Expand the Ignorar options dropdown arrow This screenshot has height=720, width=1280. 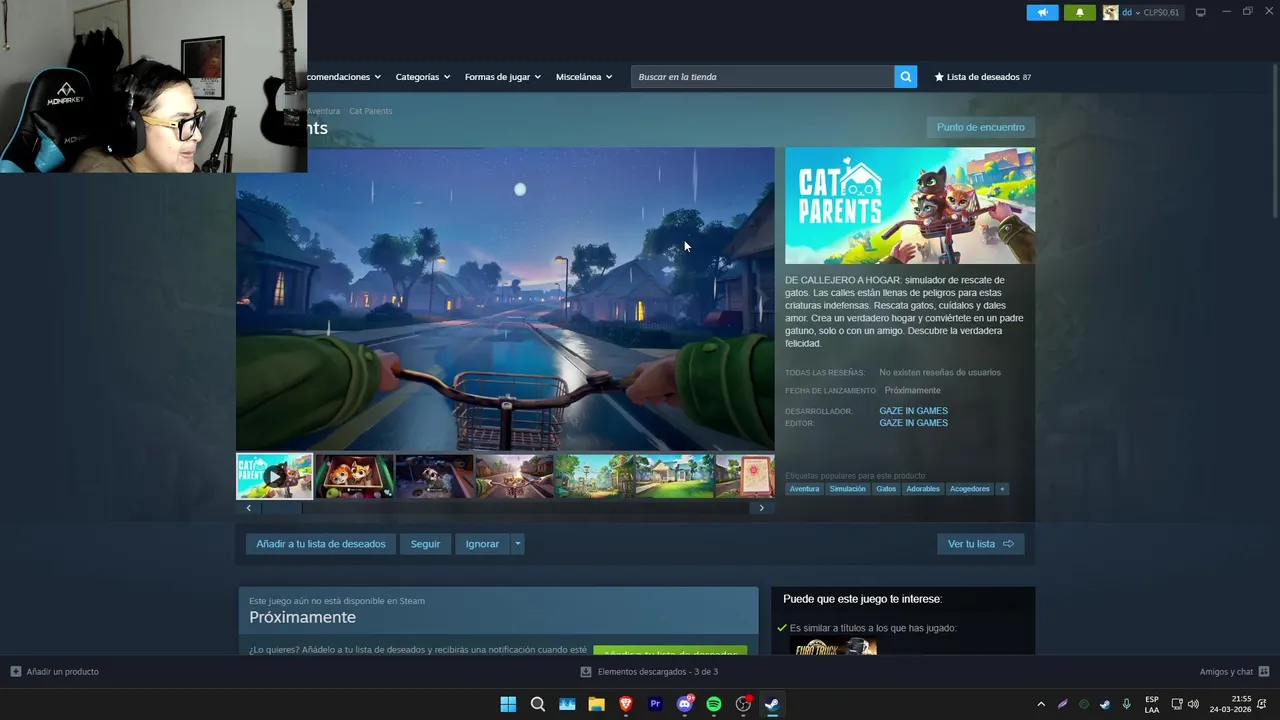click(517, 544)
